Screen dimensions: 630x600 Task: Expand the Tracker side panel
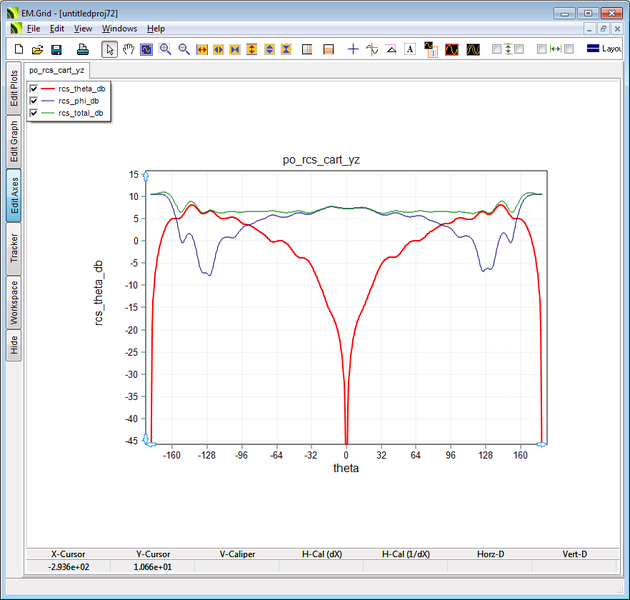[x=14, y=248]
